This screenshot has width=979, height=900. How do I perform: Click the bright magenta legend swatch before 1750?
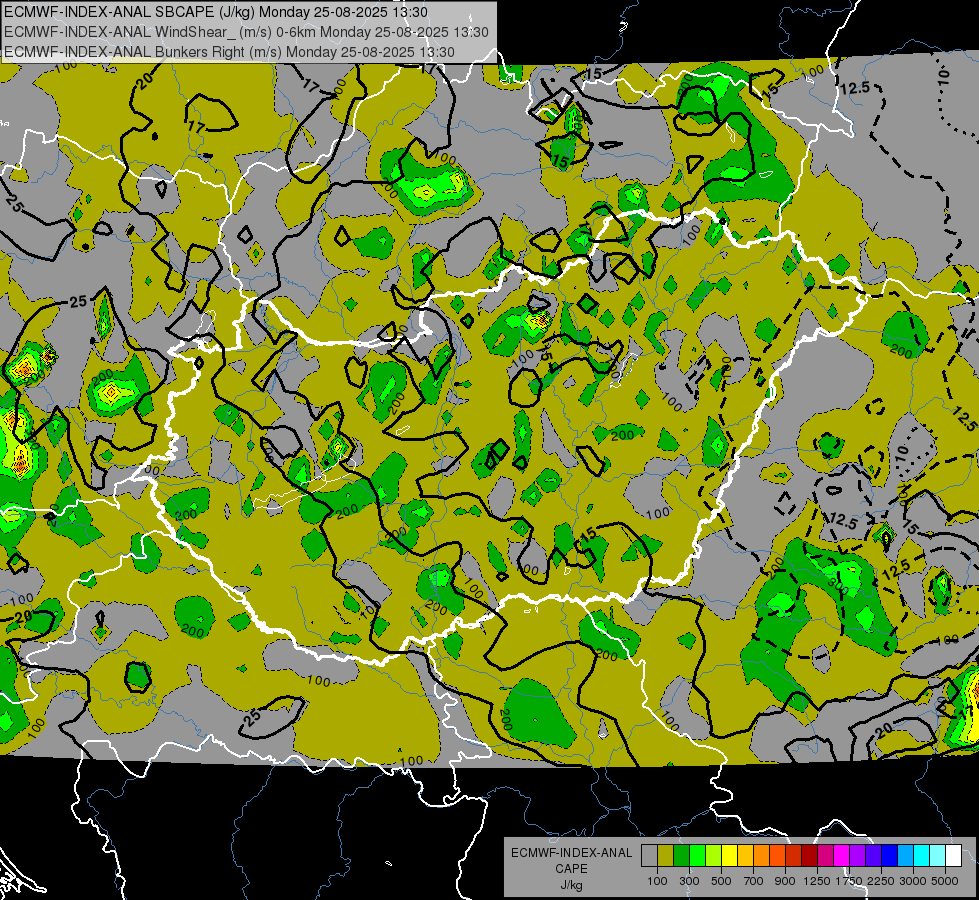(842, 856)
